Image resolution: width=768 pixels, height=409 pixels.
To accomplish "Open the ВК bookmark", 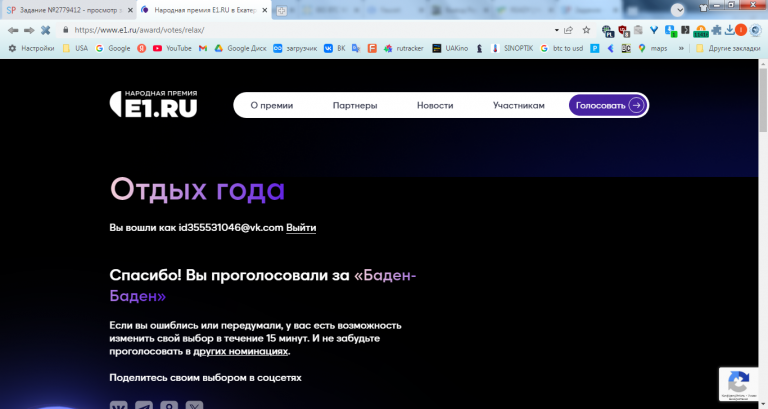I will coord(335,48).
